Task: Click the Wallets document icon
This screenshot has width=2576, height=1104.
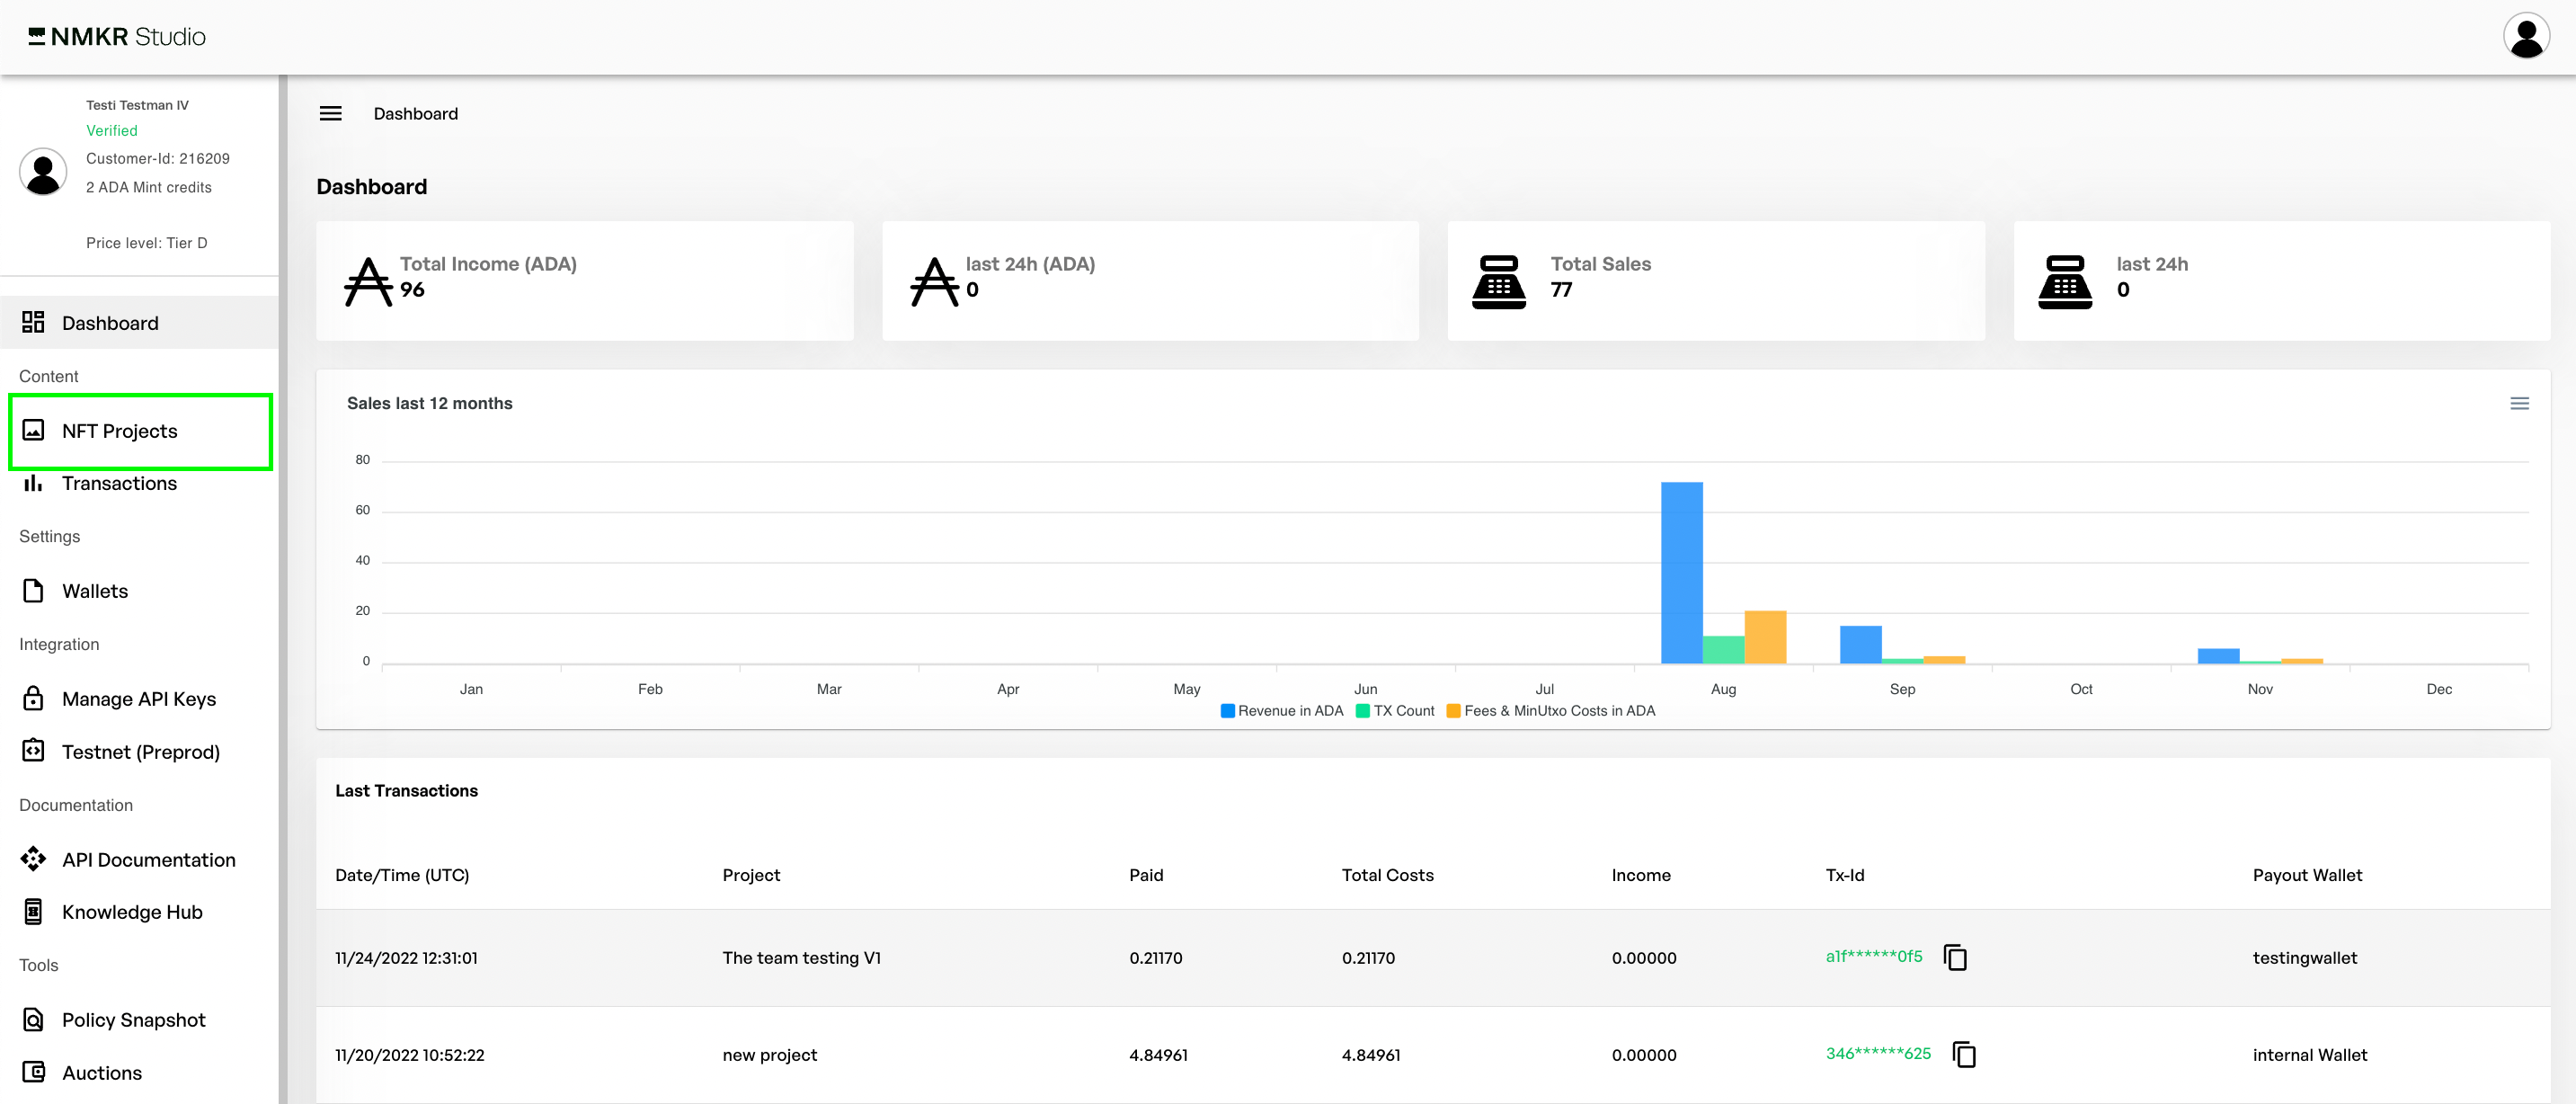Action: 33,591
